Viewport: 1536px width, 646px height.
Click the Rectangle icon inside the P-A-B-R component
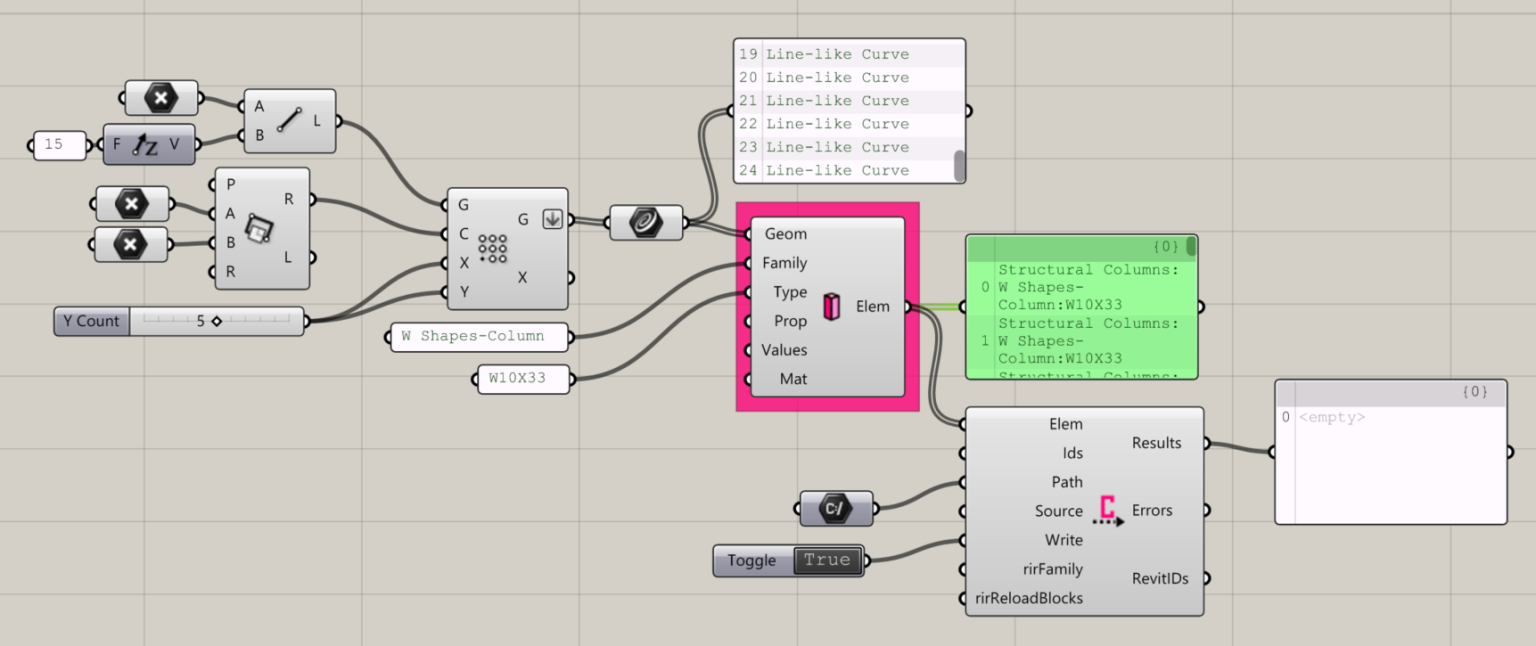pyautogui.click(x=261, y=229)
